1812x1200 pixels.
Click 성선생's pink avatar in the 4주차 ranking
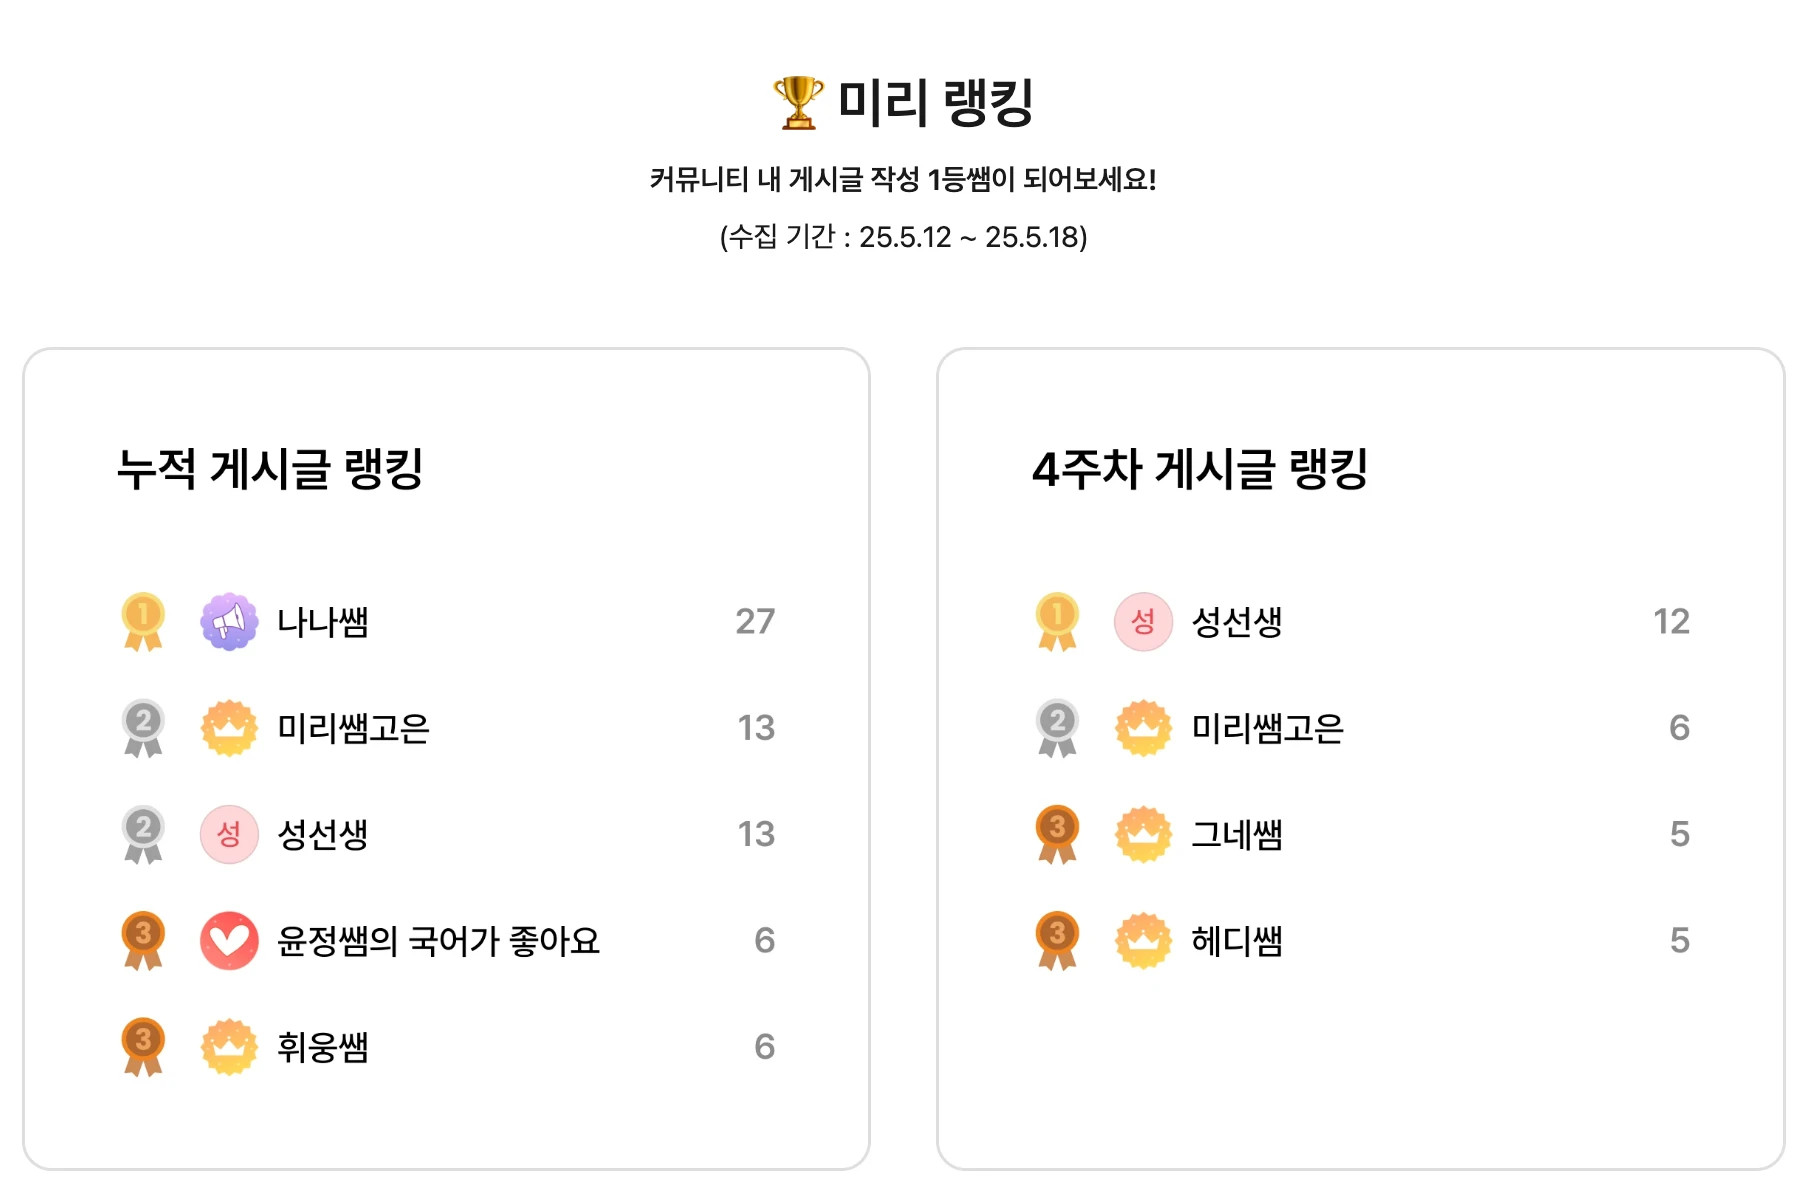click(1143, 621)
